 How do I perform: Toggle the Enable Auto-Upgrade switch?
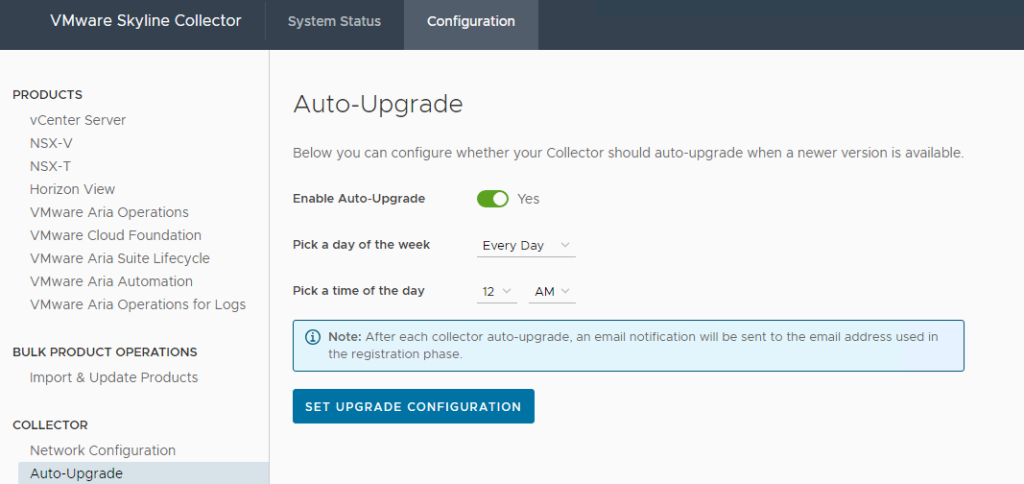coord(493,199)
